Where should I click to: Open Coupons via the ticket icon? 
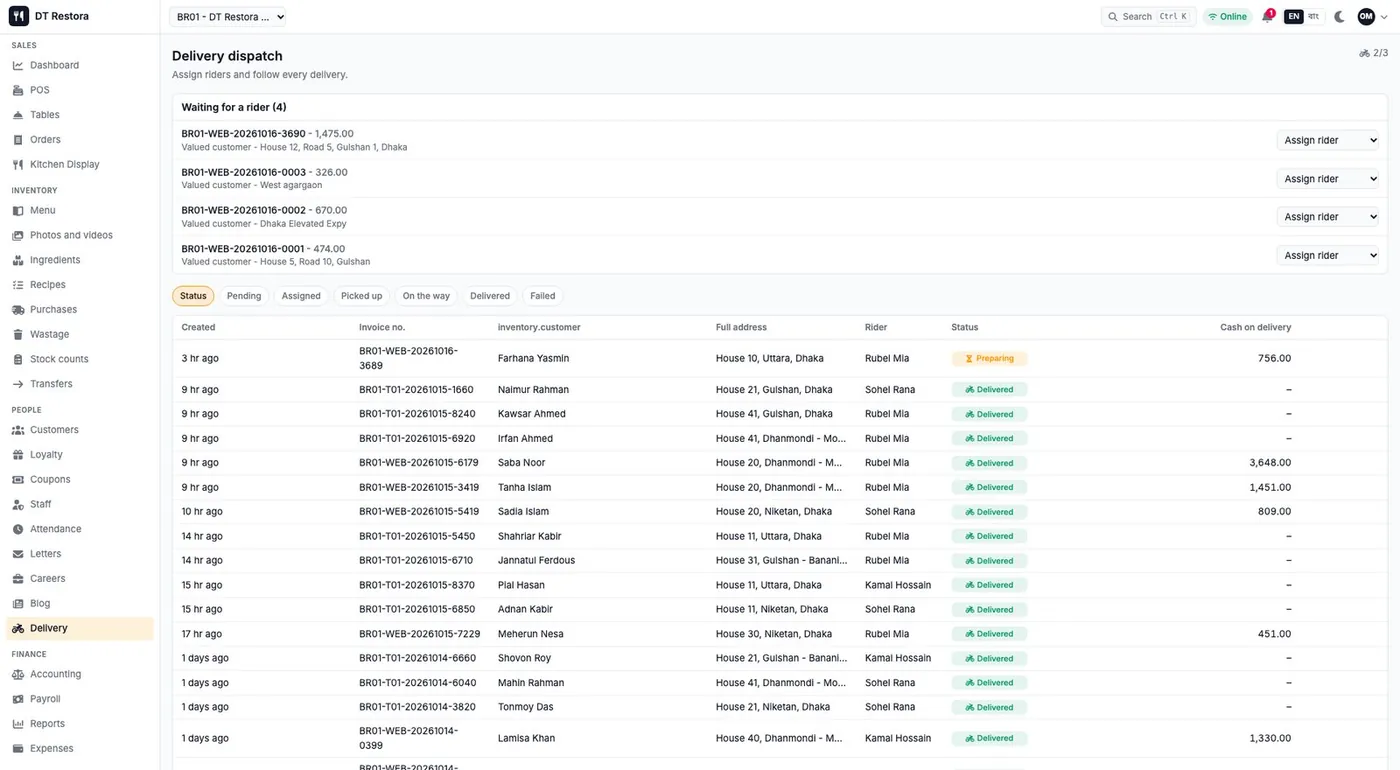(x=18, y=480)
